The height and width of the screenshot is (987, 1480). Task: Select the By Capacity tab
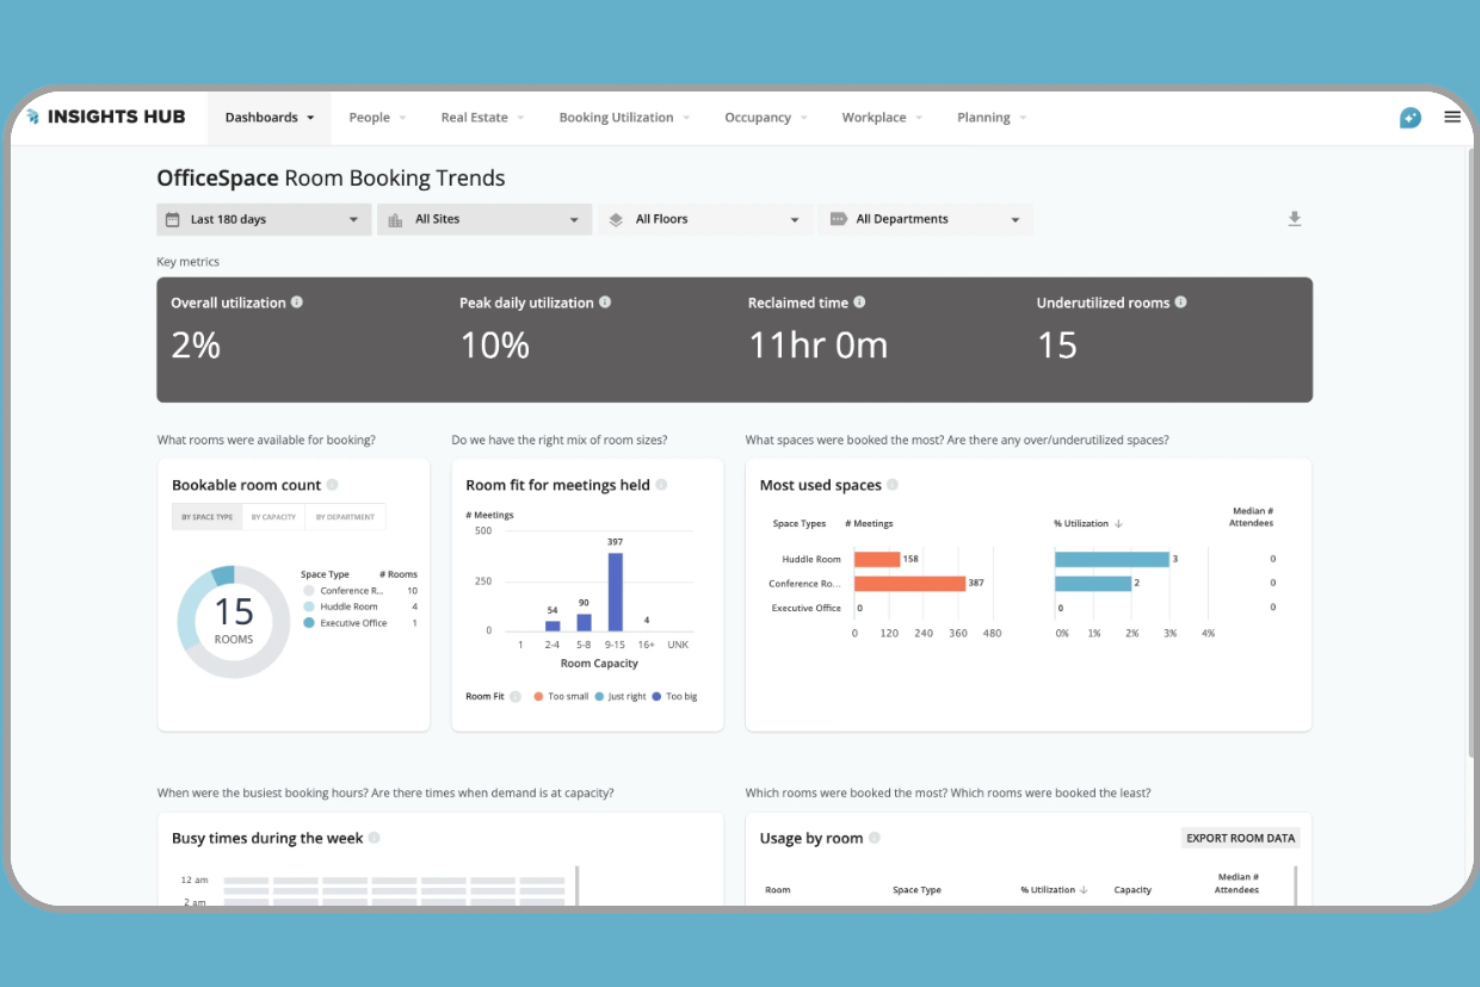pos(273,517)
